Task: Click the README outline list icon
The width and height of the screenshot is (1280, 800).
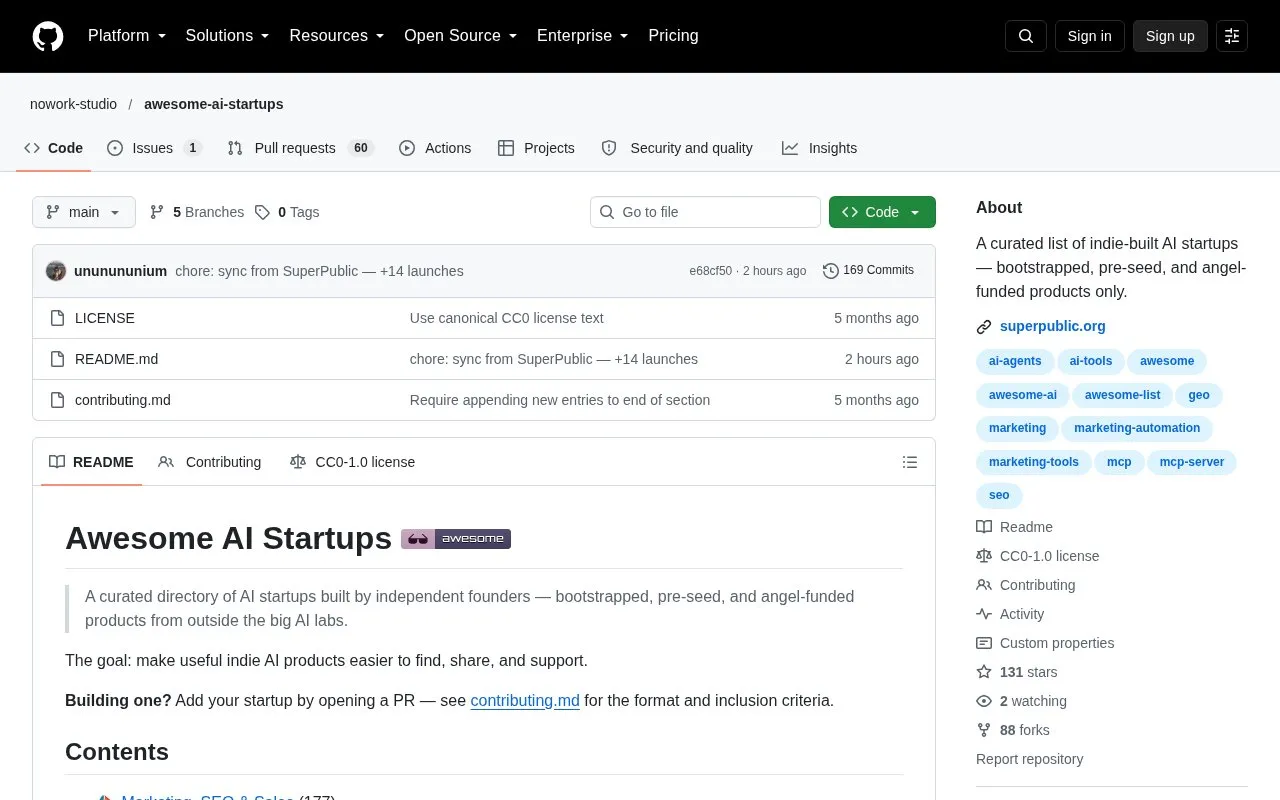Action: (910, 462)
